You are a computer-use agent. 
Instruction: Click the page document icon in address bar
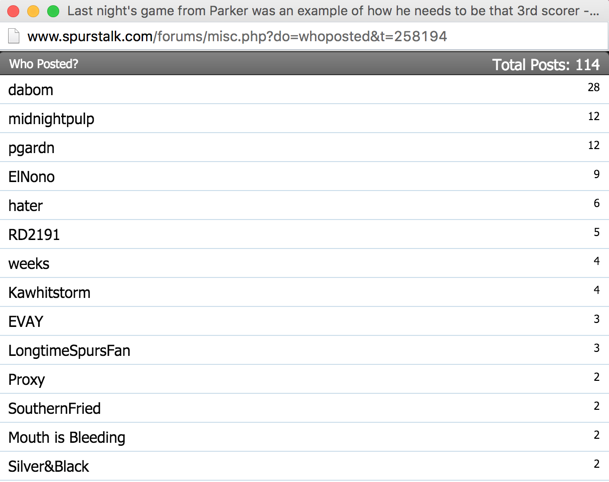click(14, 36)
